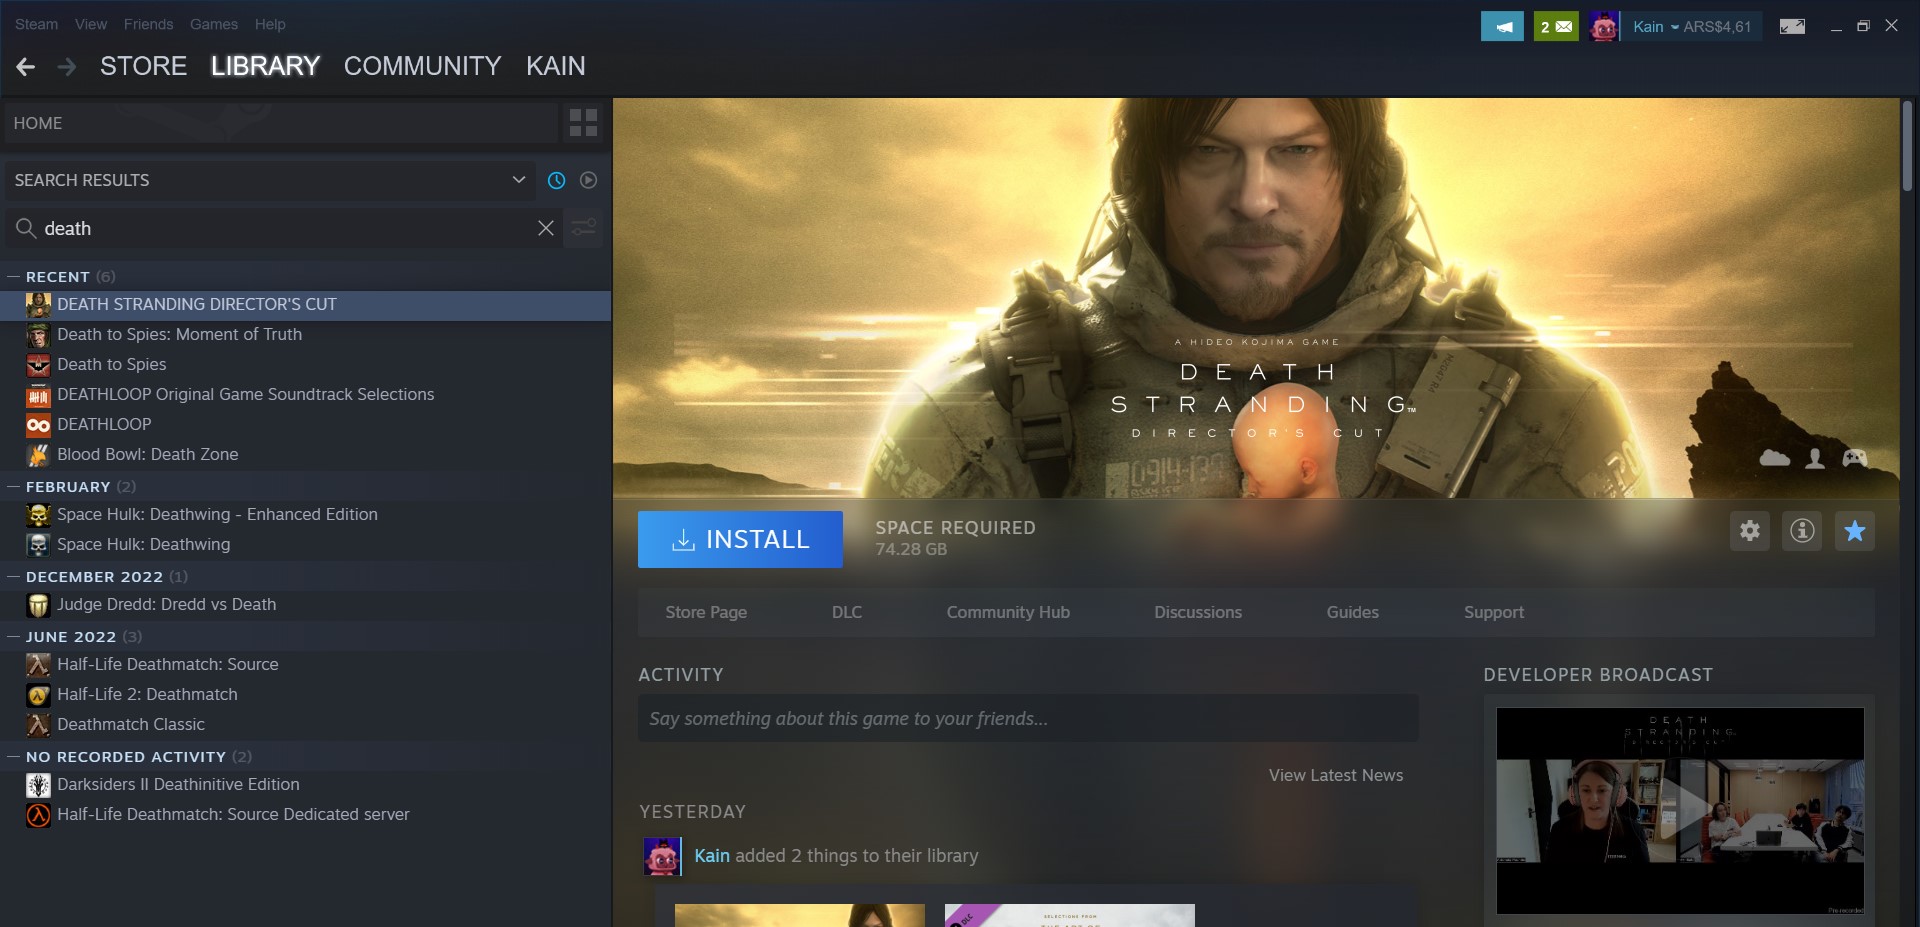Open advanced search filter options
This screenshot has height=927, width=1920.
point(584,228)
